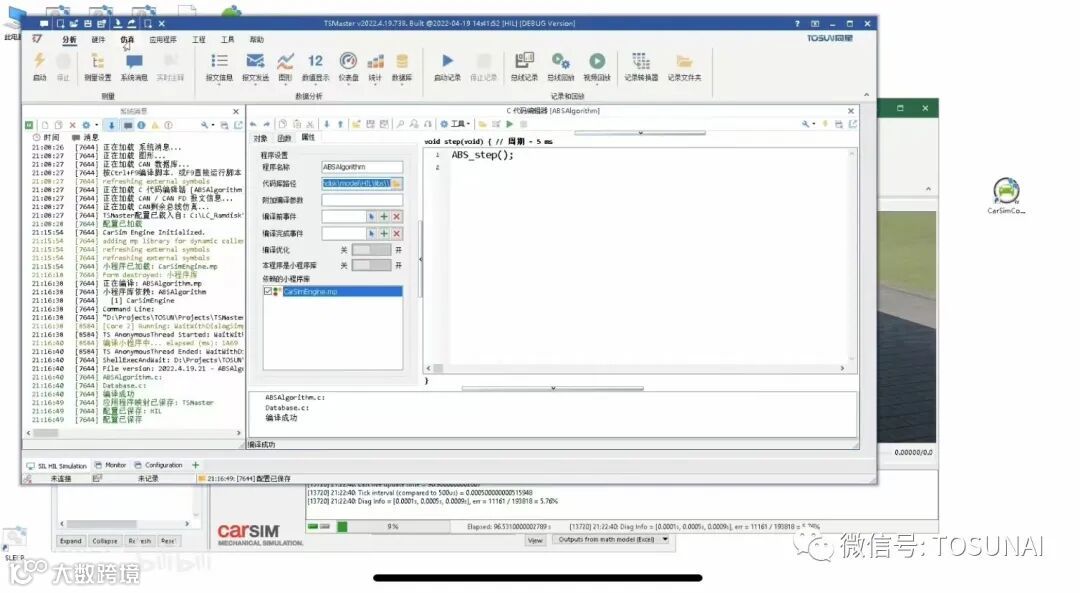
Task: Collapse the editor's top pane with the down chevron
Action: 640,132
